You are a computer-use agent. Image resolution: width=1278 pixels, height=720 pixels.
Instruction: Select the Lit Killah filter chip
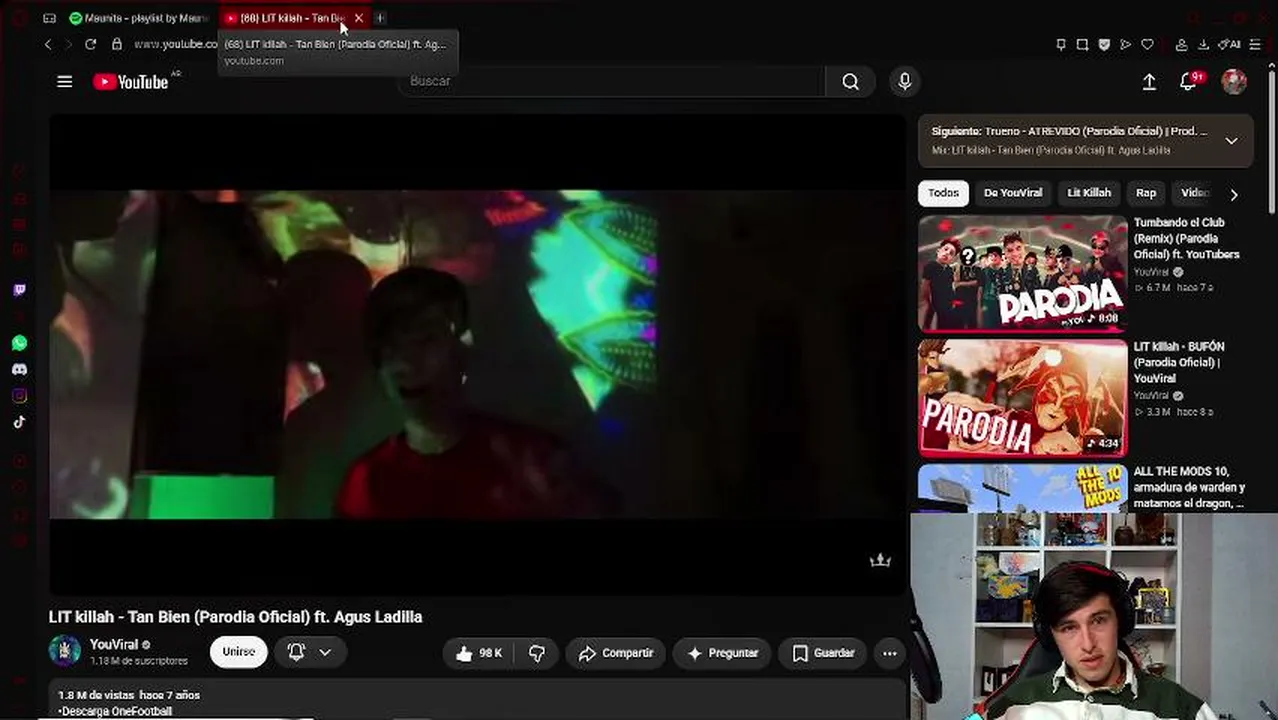click(x=1089, y=193)
